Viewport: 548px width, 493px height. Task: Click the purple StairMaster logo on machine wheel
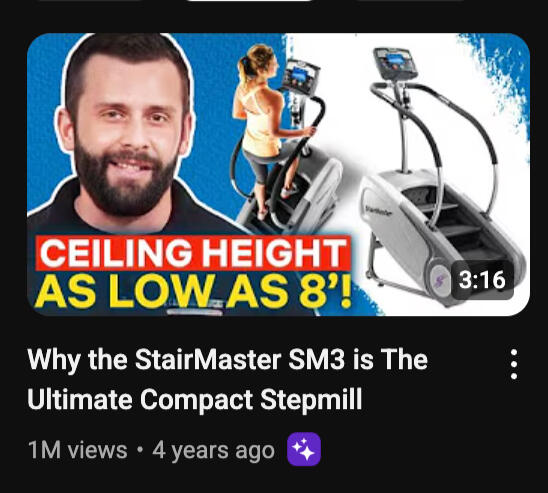(x=440, y=277)
